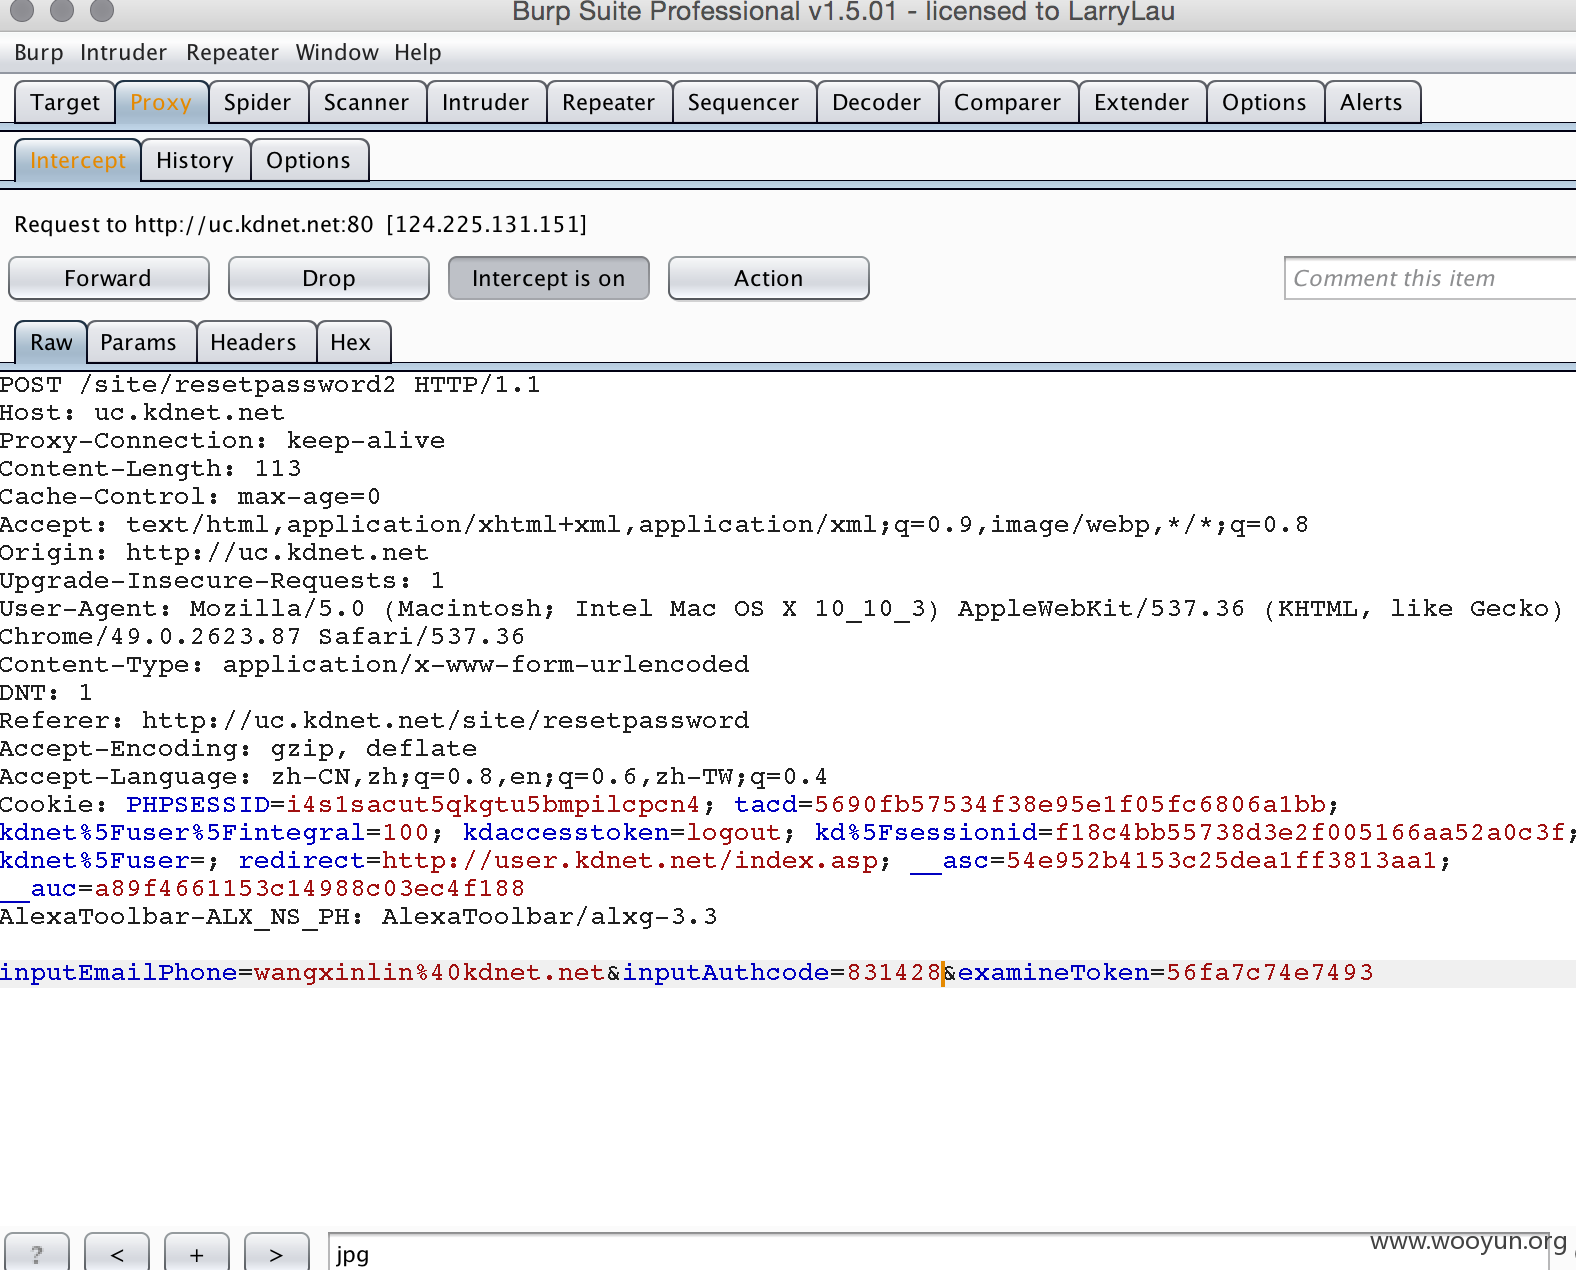
Task: Click the examineToken parameter value
Action: tap(1270, 973)
